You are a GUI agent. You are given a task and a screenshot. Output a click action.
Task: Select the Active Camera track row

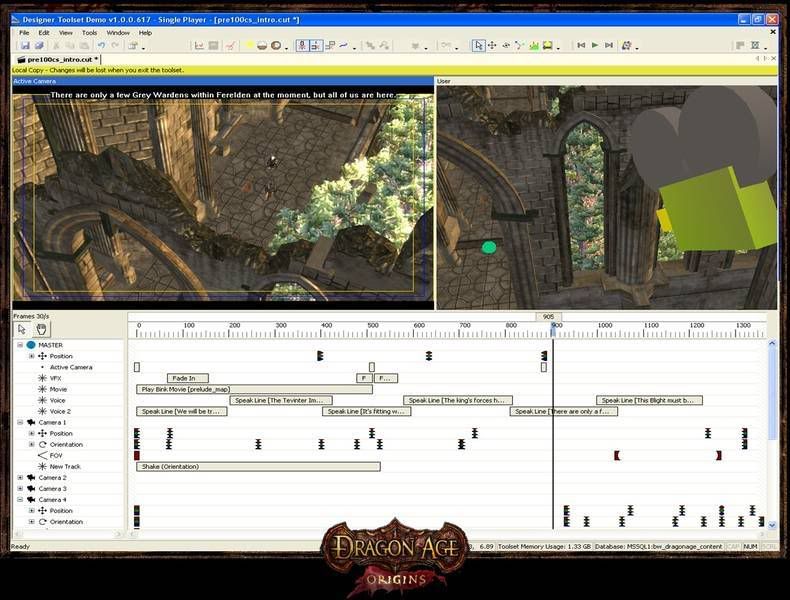(69, 367)
